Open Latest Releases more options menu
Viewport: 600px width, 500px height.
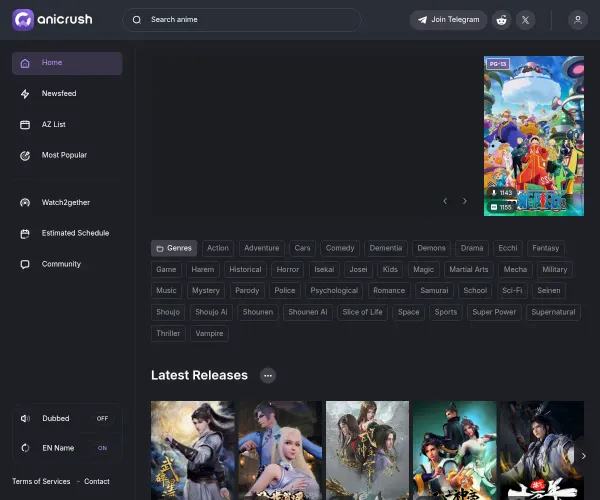[267, 375]
